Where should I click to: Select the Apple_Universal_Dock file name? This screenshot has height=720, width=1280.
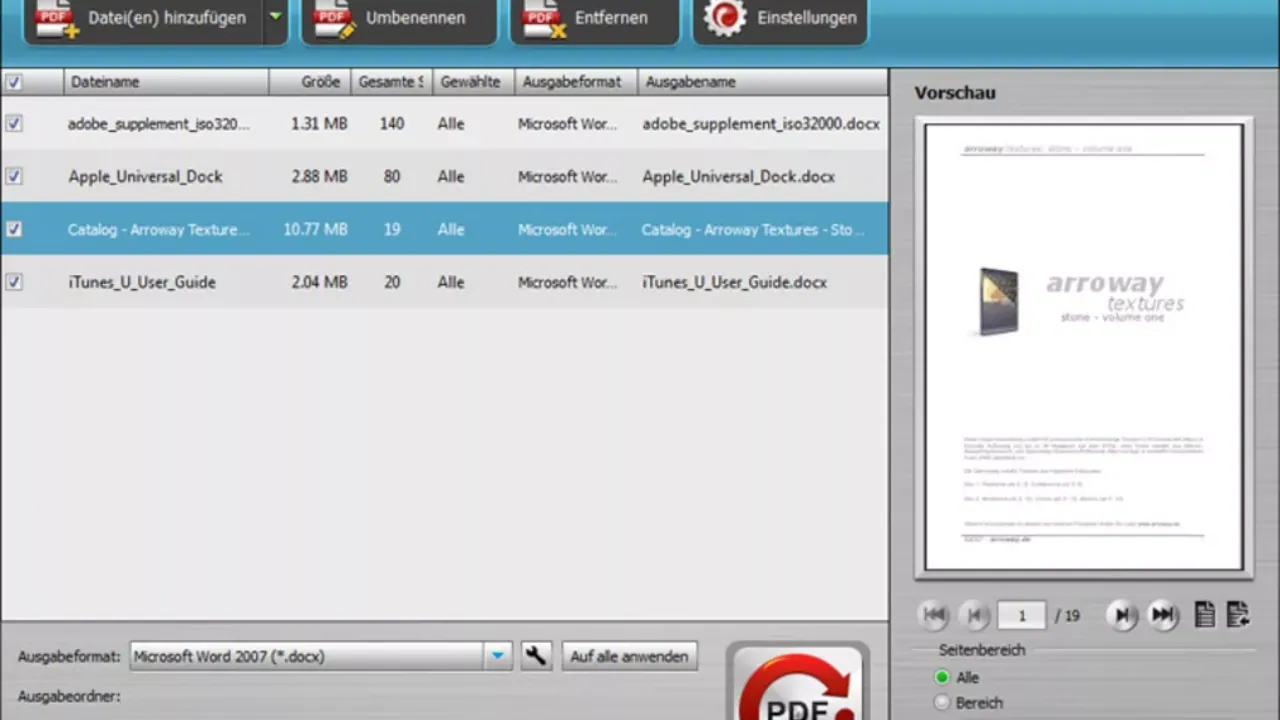(x=145, y=177)
